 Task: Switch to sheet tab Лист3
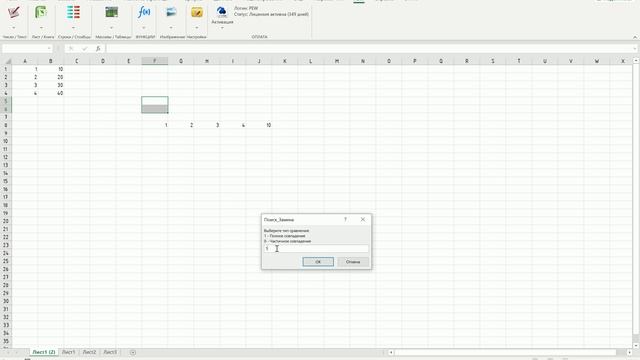coord(110,352)
